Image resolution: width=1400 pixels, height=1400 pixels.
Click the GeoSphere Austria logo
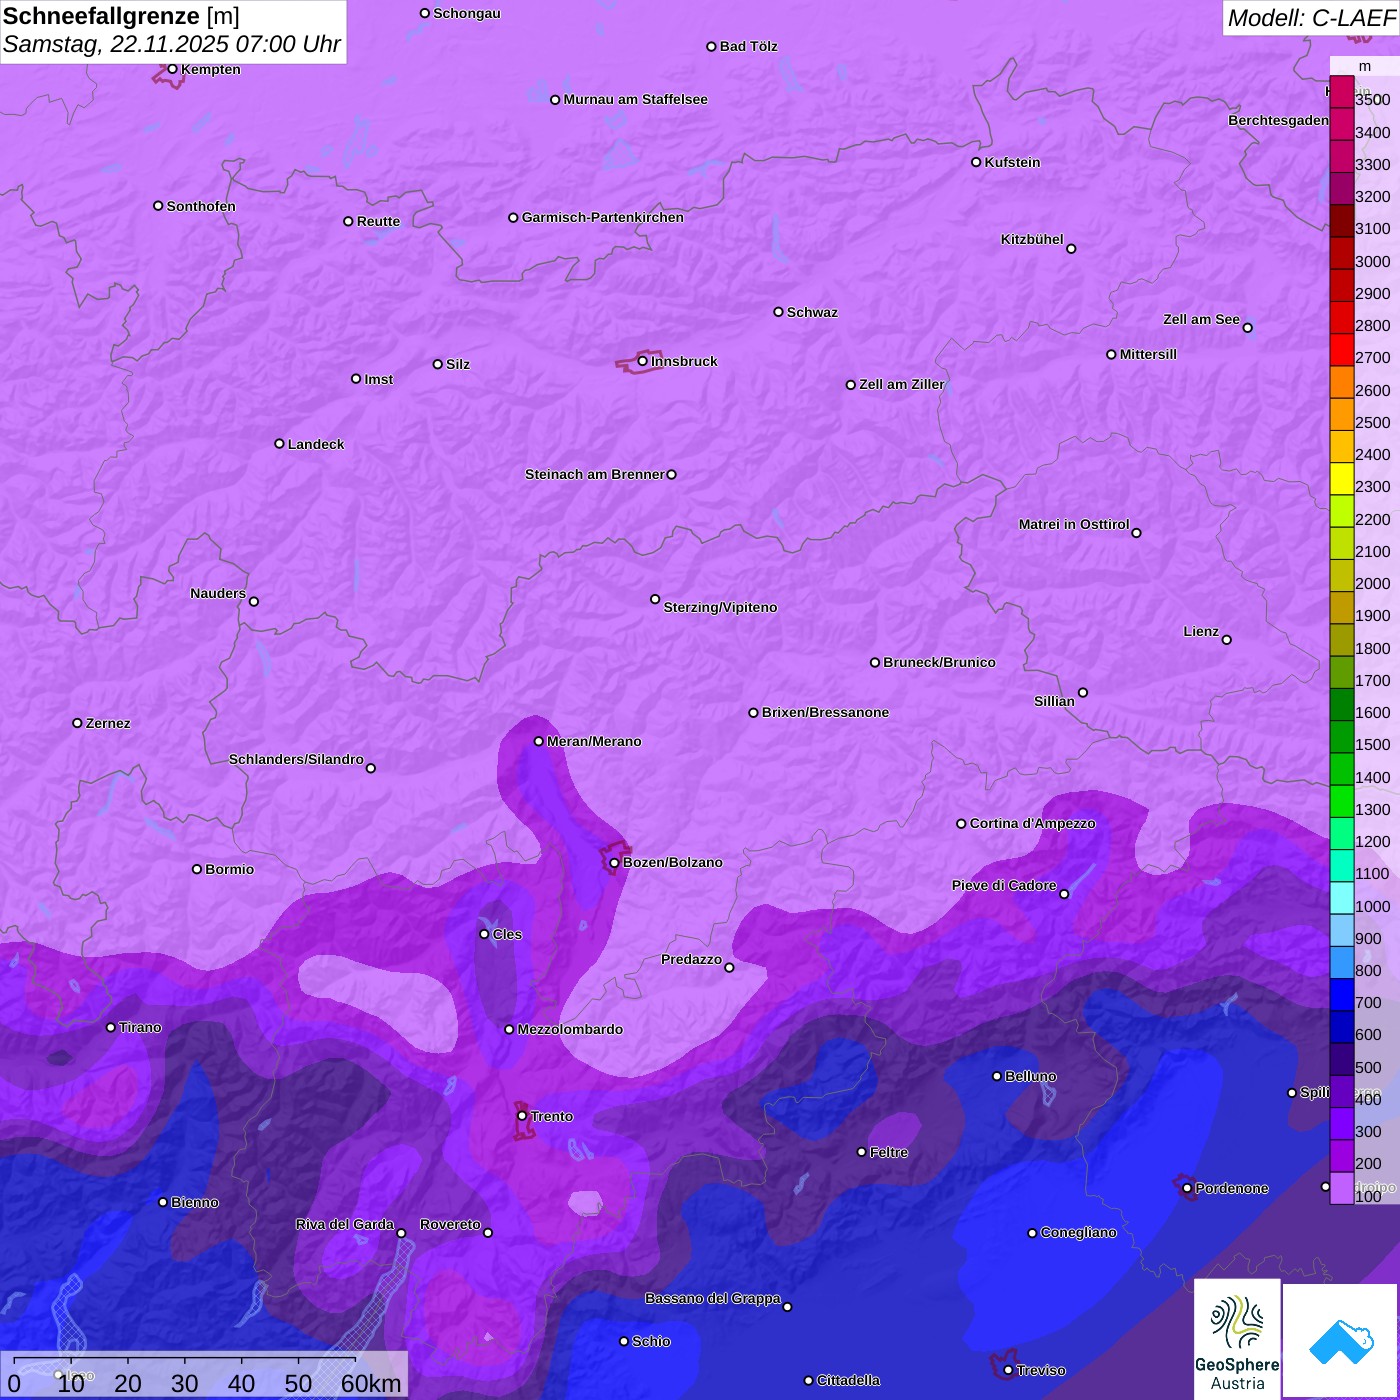pos(1237,1339)
